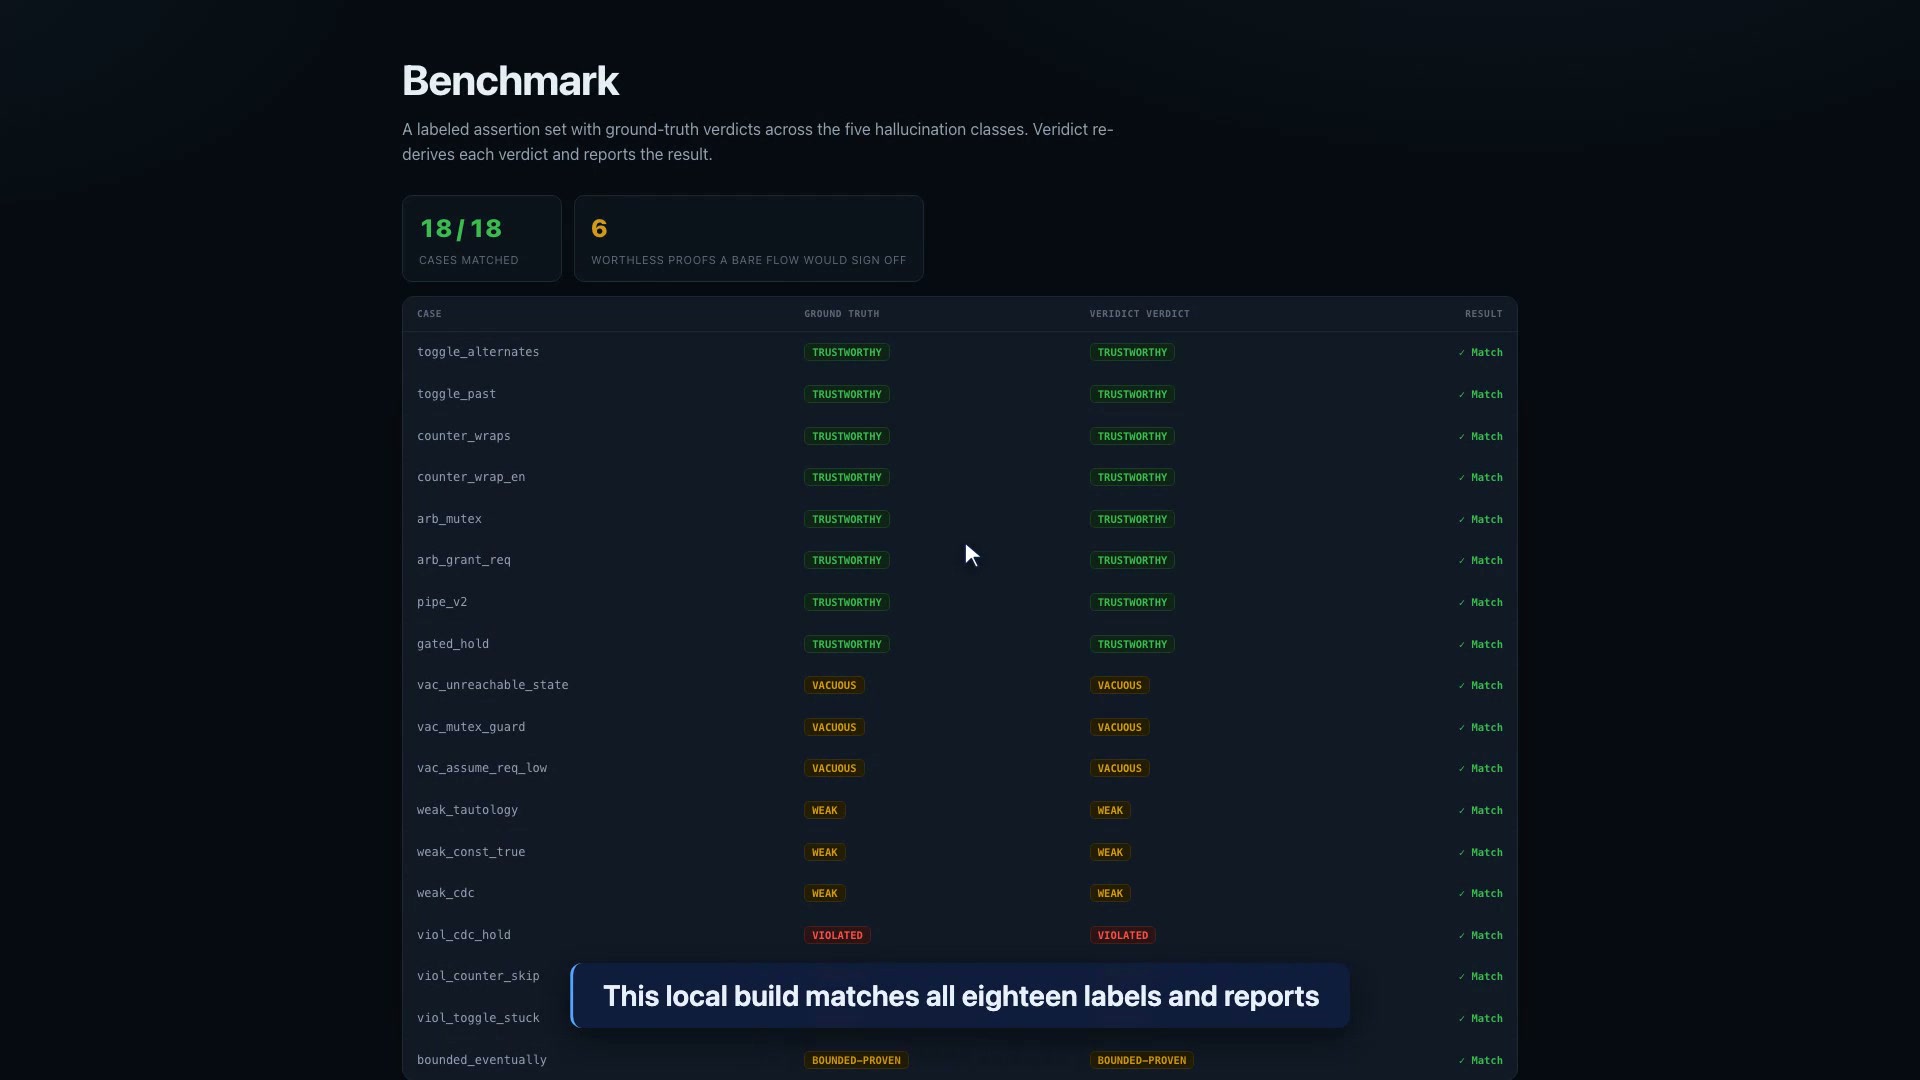Image resolution: width=1920 pixels, height=1080 pixels.
Task: Click vac_mutex_guard Veridict verdict VACUOUS badge
Action: 1120,727
